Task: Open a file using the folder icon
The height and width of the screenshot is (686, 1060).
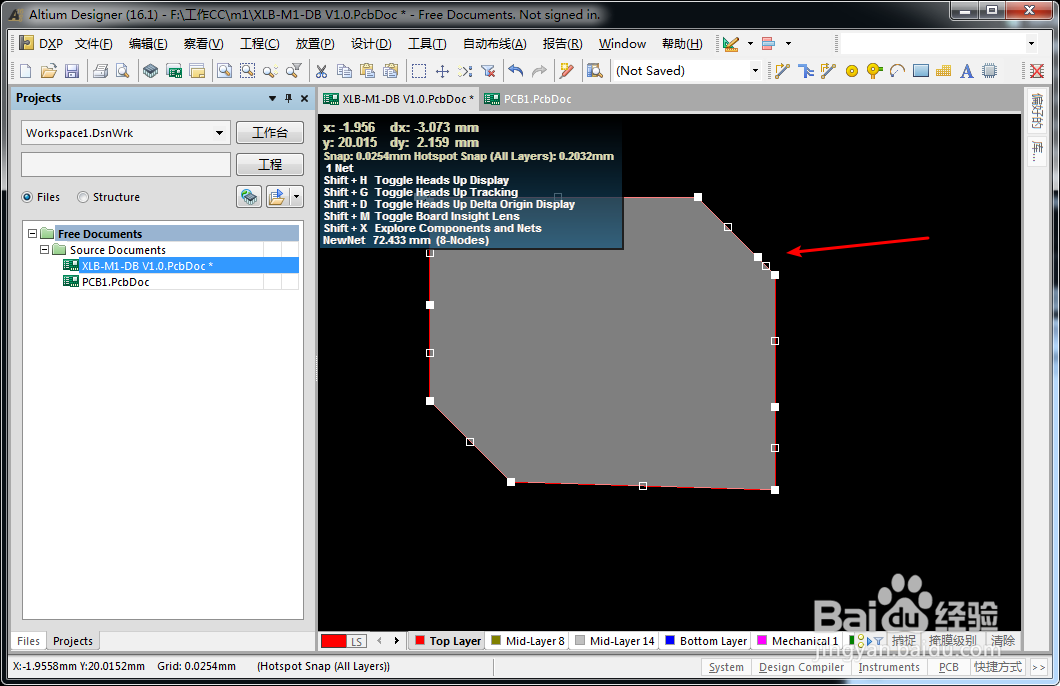Action: point(49,71)
